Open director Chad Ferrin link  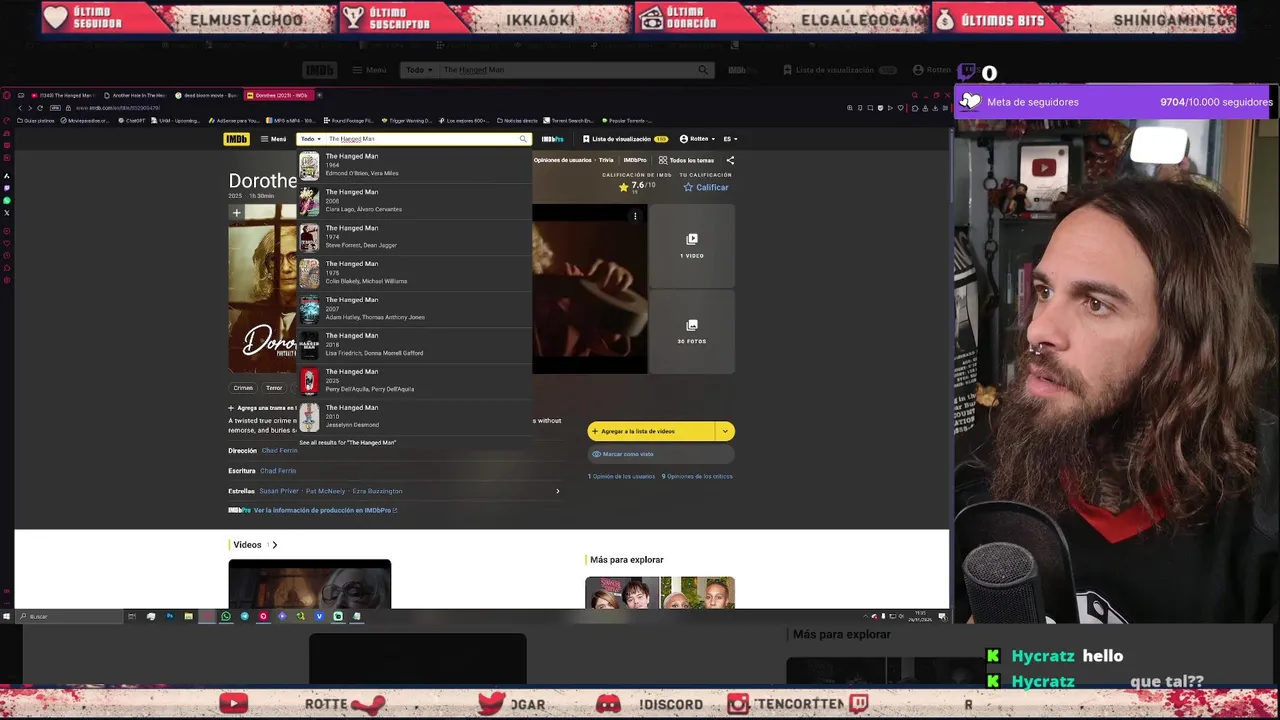pyautogui.click(x=279, y=451)
